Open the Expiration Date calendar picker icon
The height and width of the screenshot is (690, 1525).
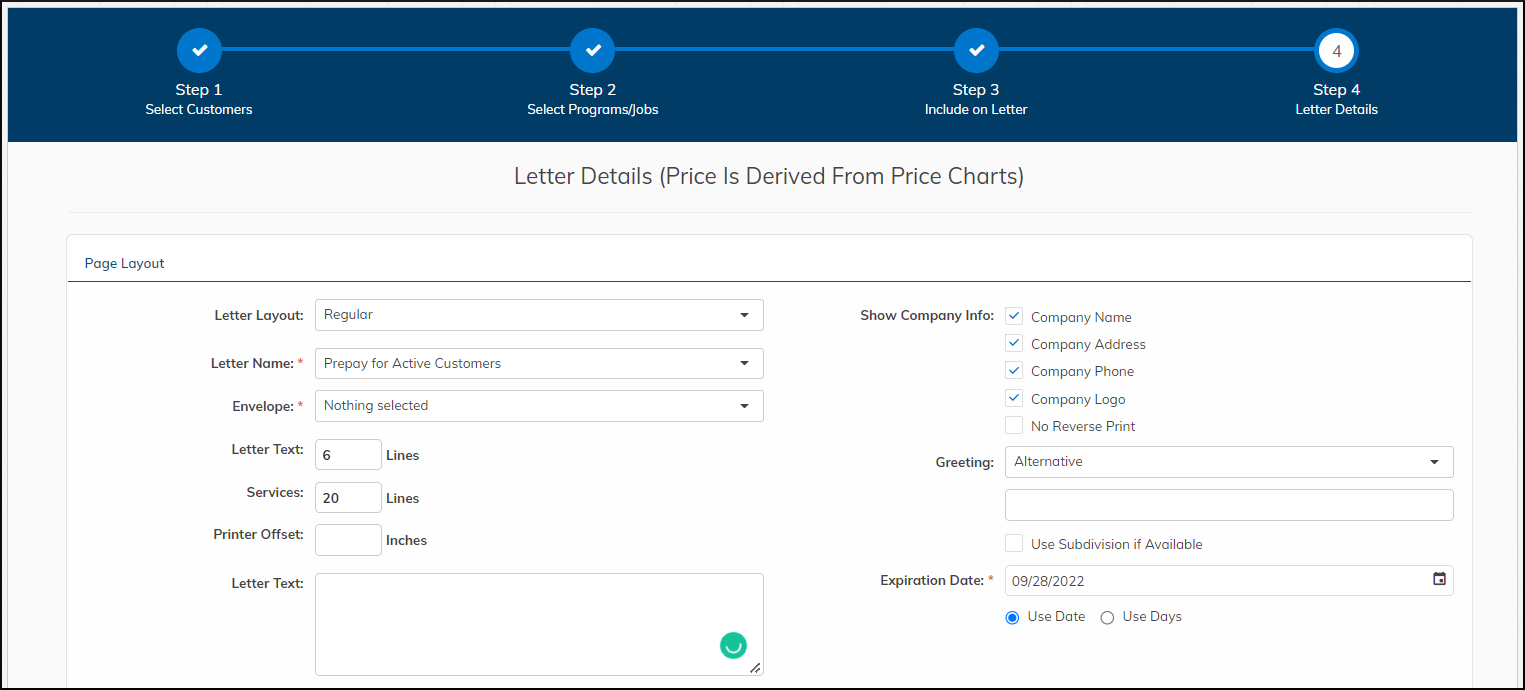[x=1439, y=579]
